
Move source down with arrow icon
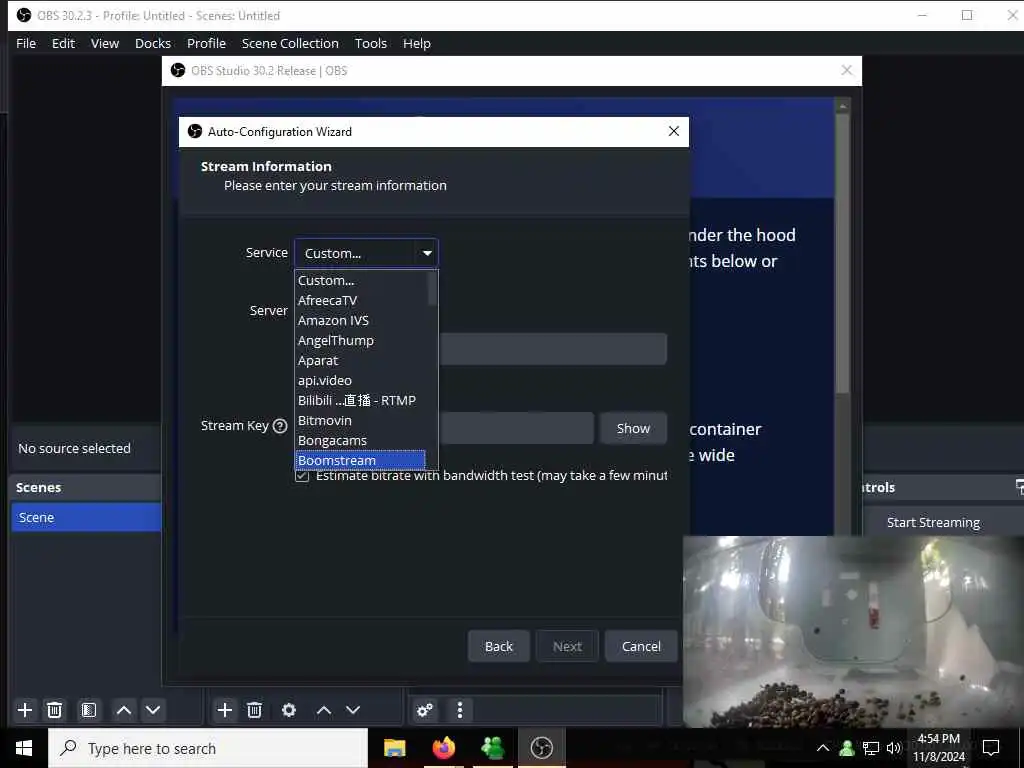pos(353,710)
